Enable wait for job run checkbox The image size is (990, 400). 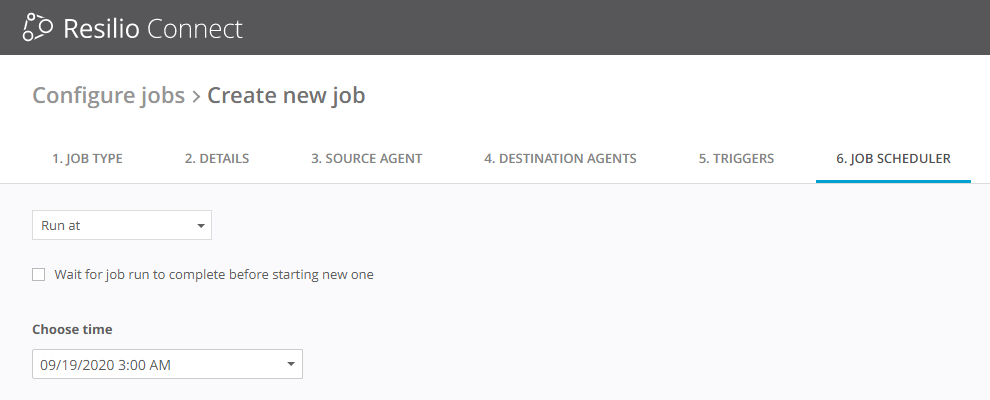pyautogui.click(x=39, y=274)
